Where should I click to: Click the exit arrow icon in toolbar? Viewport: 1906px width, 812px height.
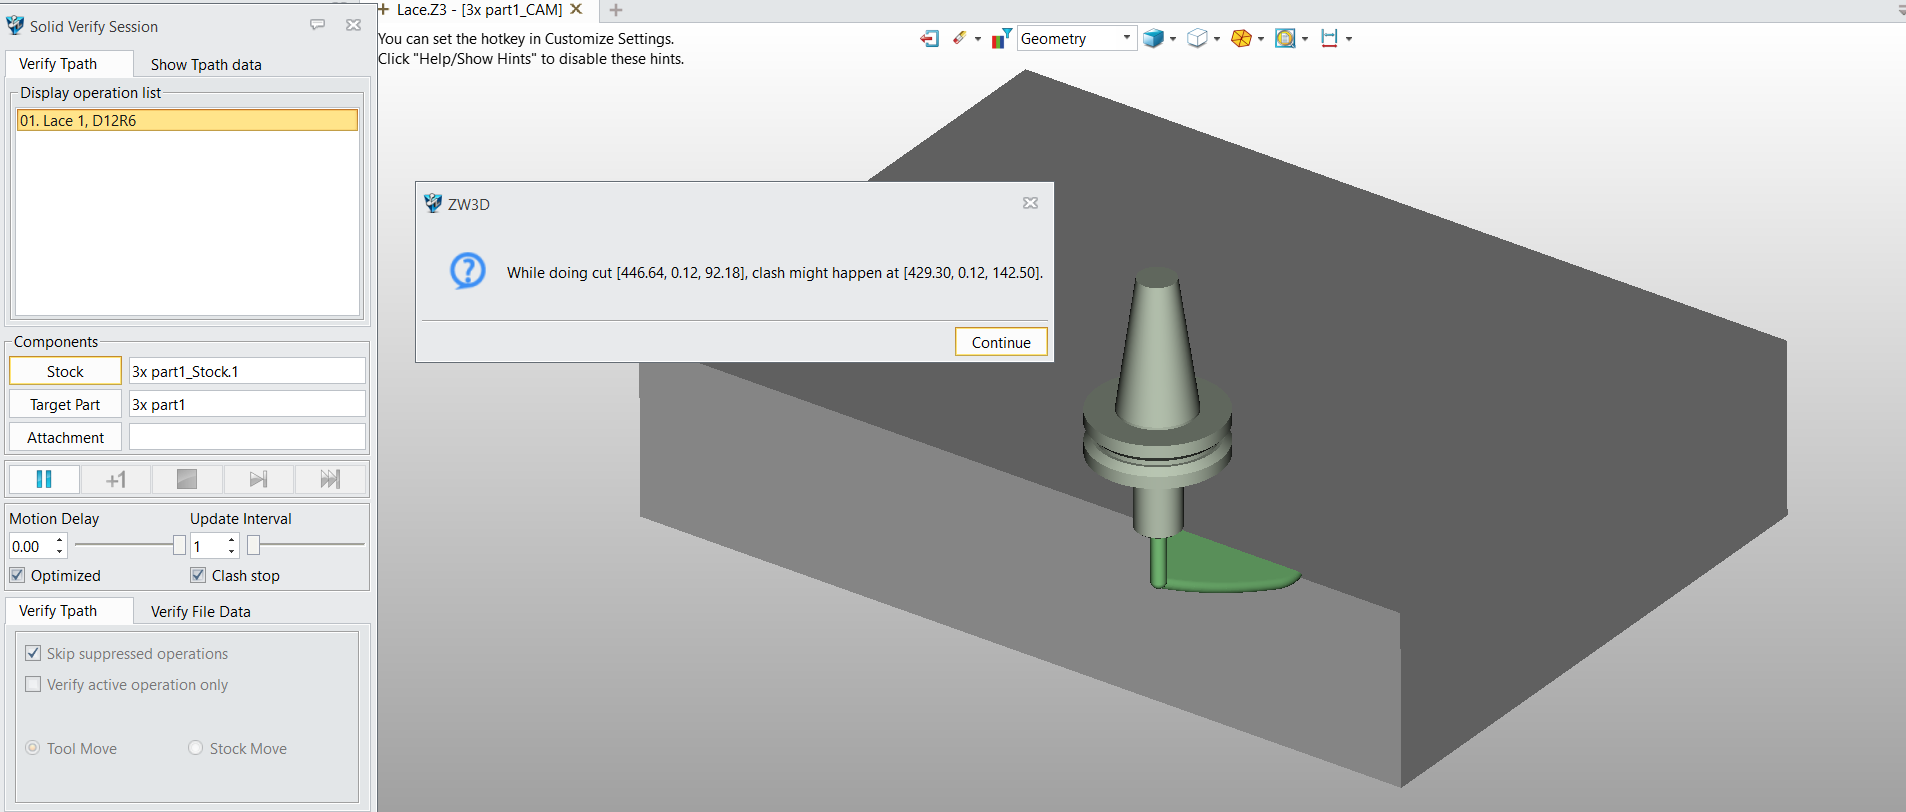coord(929,38)
